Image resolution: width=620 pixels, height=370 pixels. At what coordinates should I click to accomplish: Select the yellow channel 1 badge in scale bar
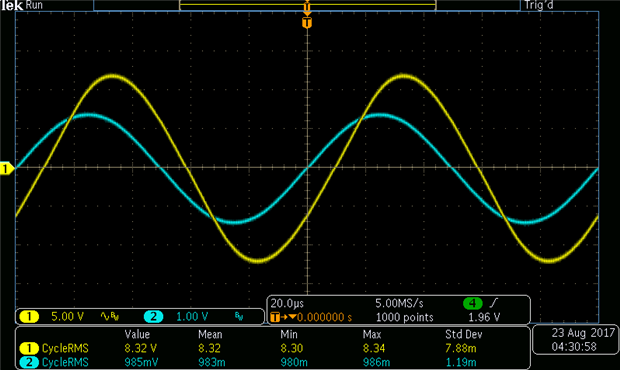point(29,317)
